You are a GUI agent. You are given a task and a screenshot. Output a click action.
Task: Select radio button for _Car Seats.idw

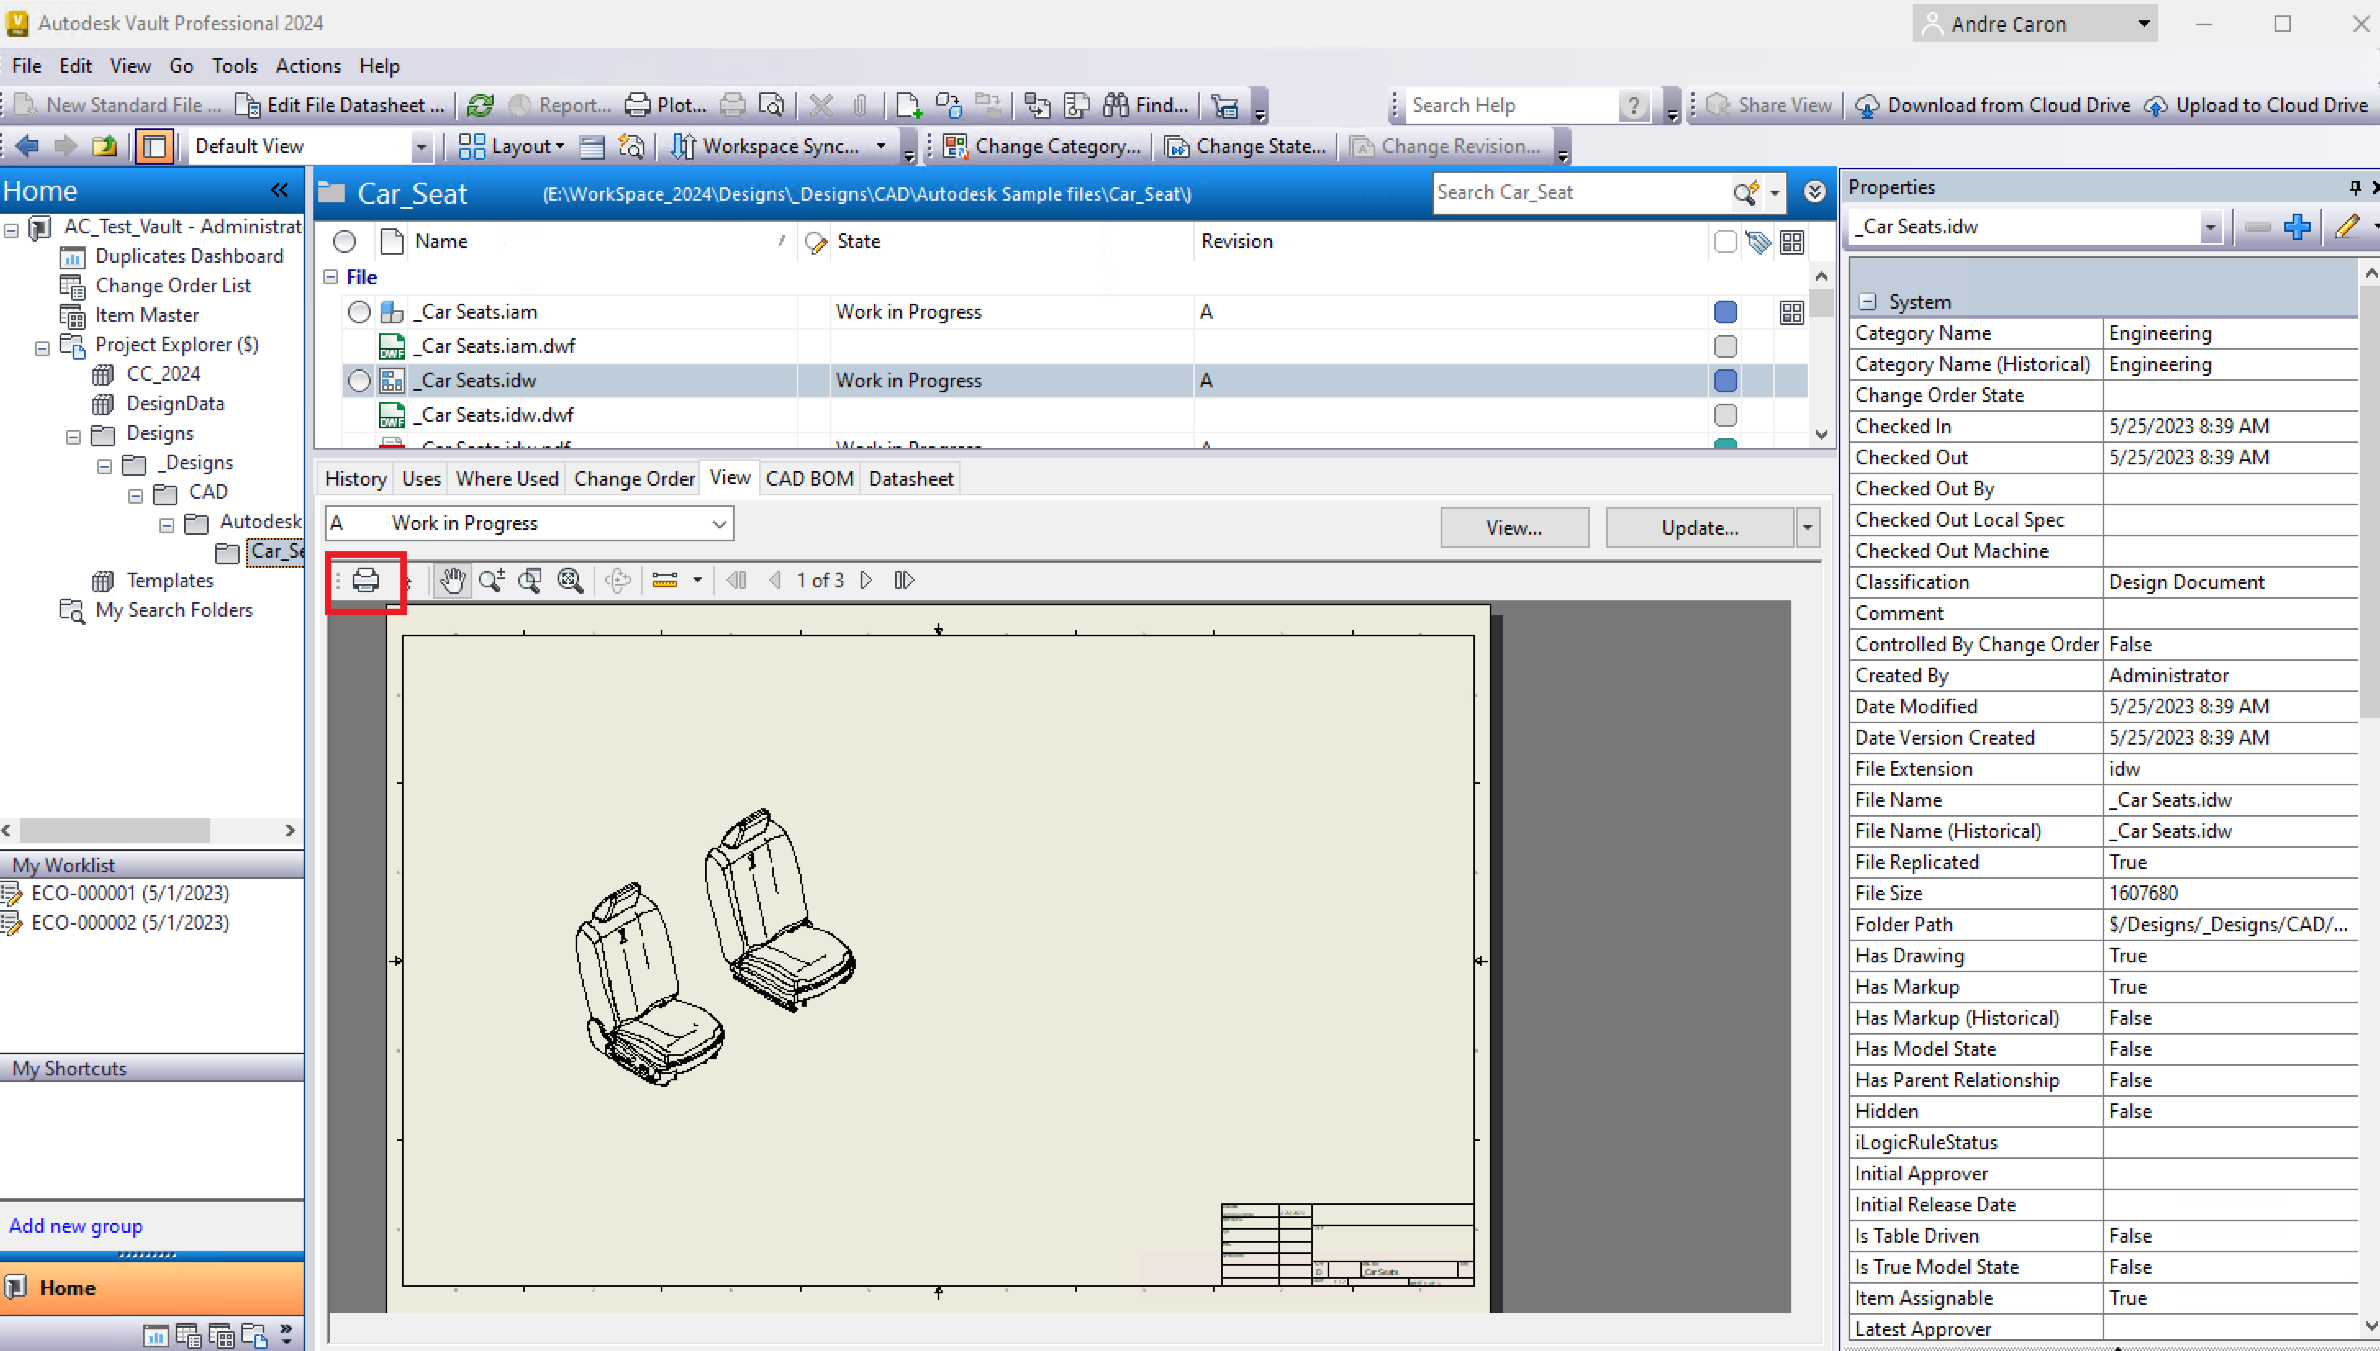[x=358, y=380]
